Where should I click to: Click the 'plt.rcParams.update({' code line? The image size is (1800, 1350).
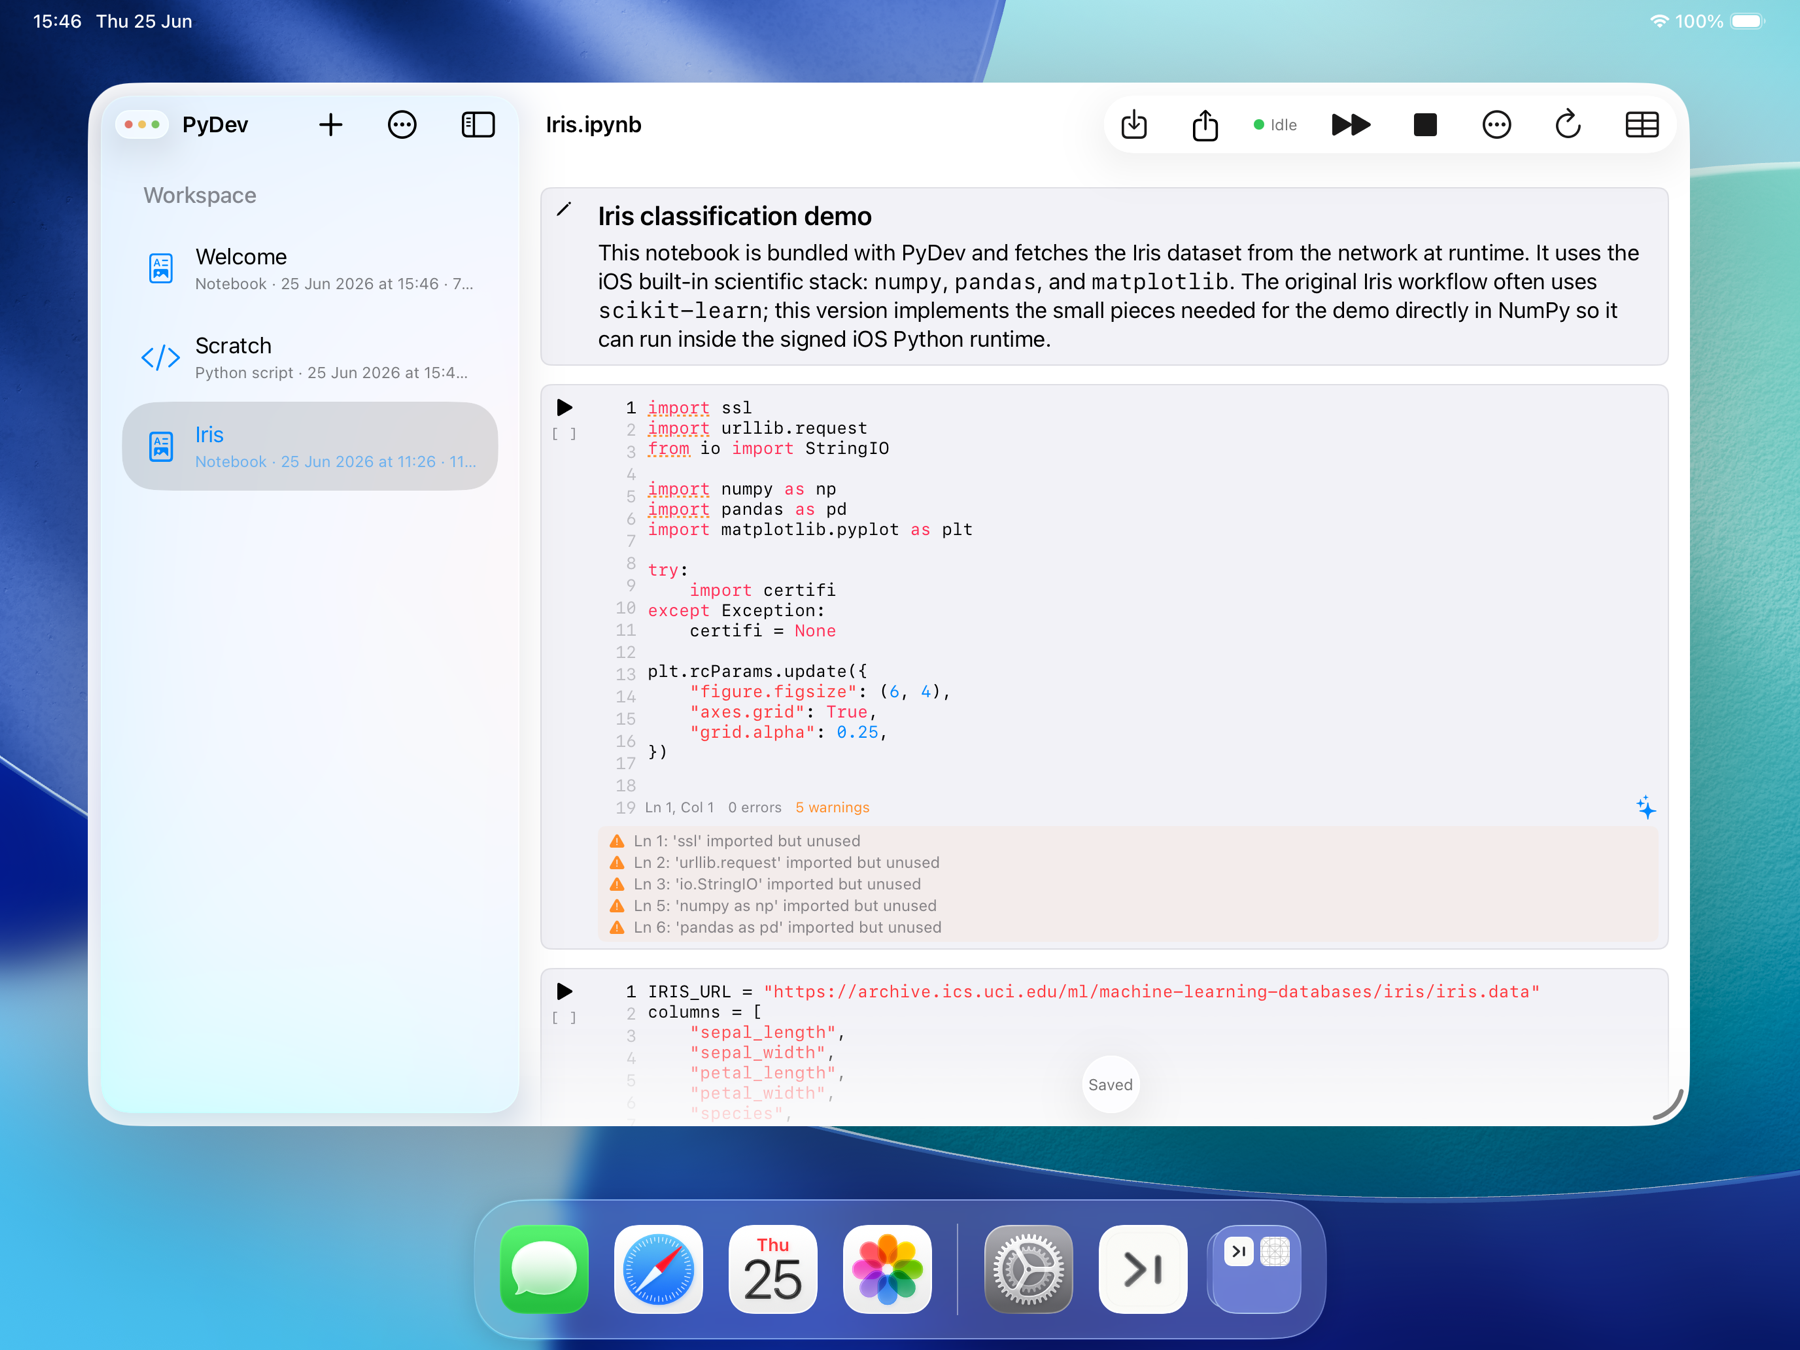758,672
